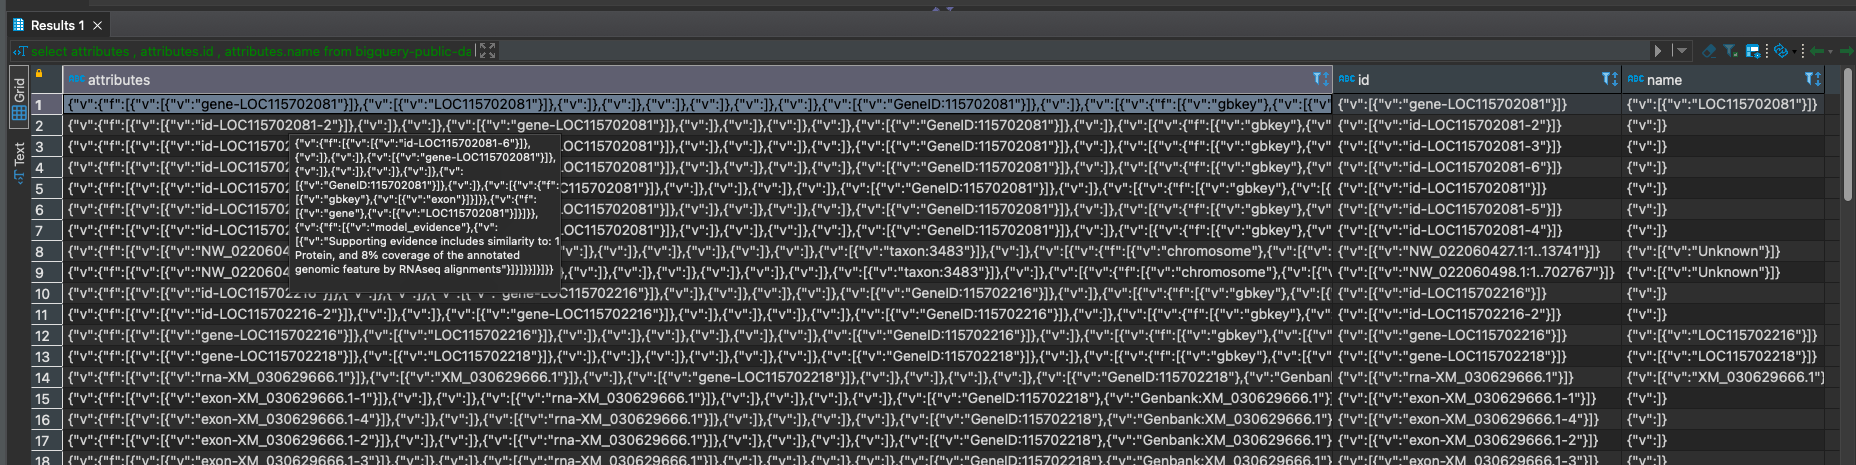Screen dimensions: 1856x465
Task: Click id cell "id-LOC115702081-3"
Action: click(x=1477, y=146)
